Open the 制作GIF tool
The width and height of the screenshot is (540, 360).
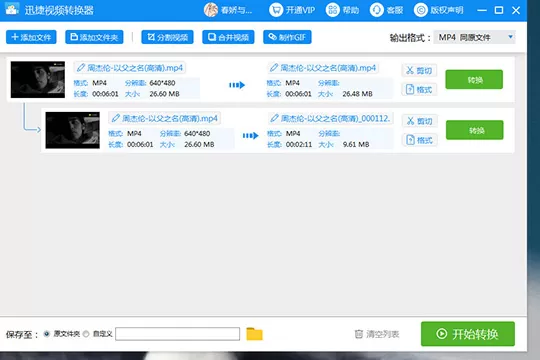(x=287, y=37)
